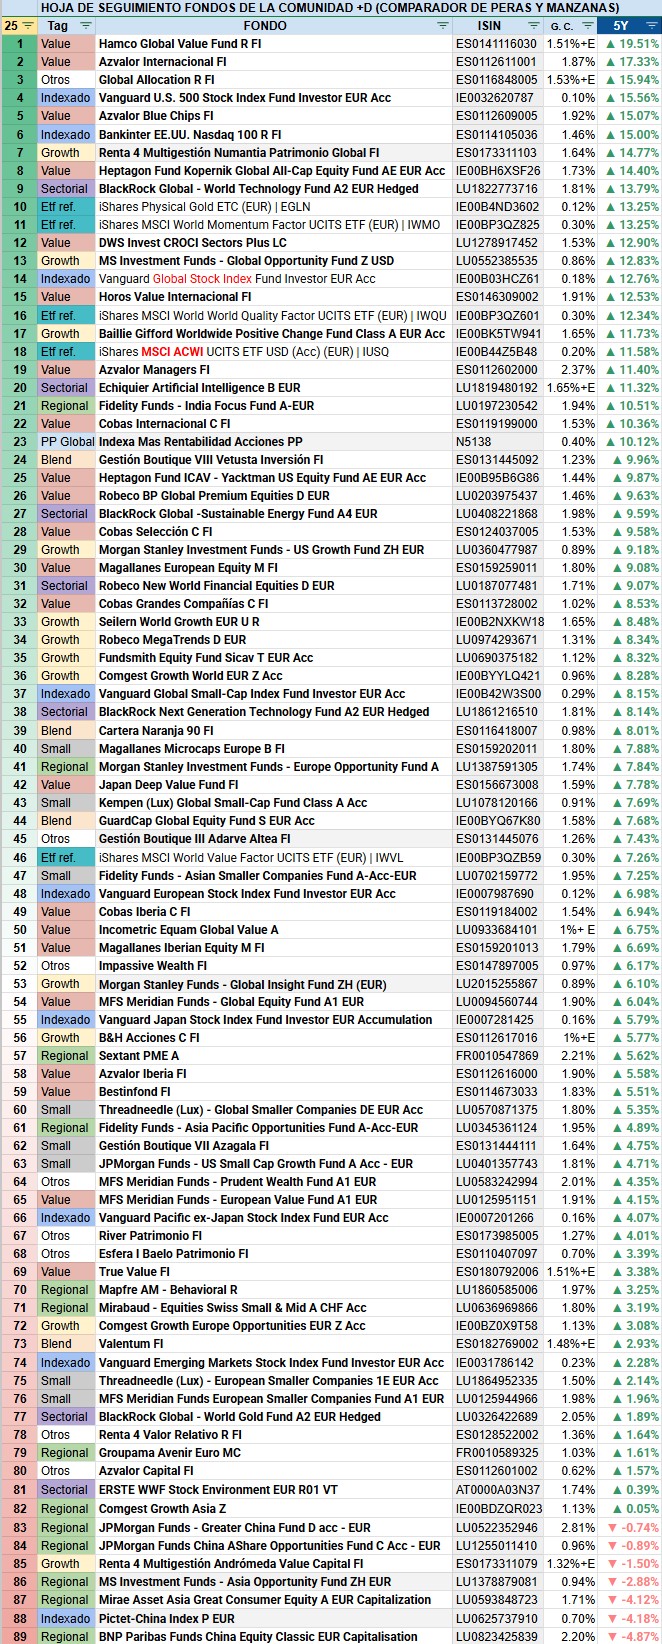Click True Value FI fund name
Image resolution: width=662 pixels, height=1644 pixels.
274,1272
